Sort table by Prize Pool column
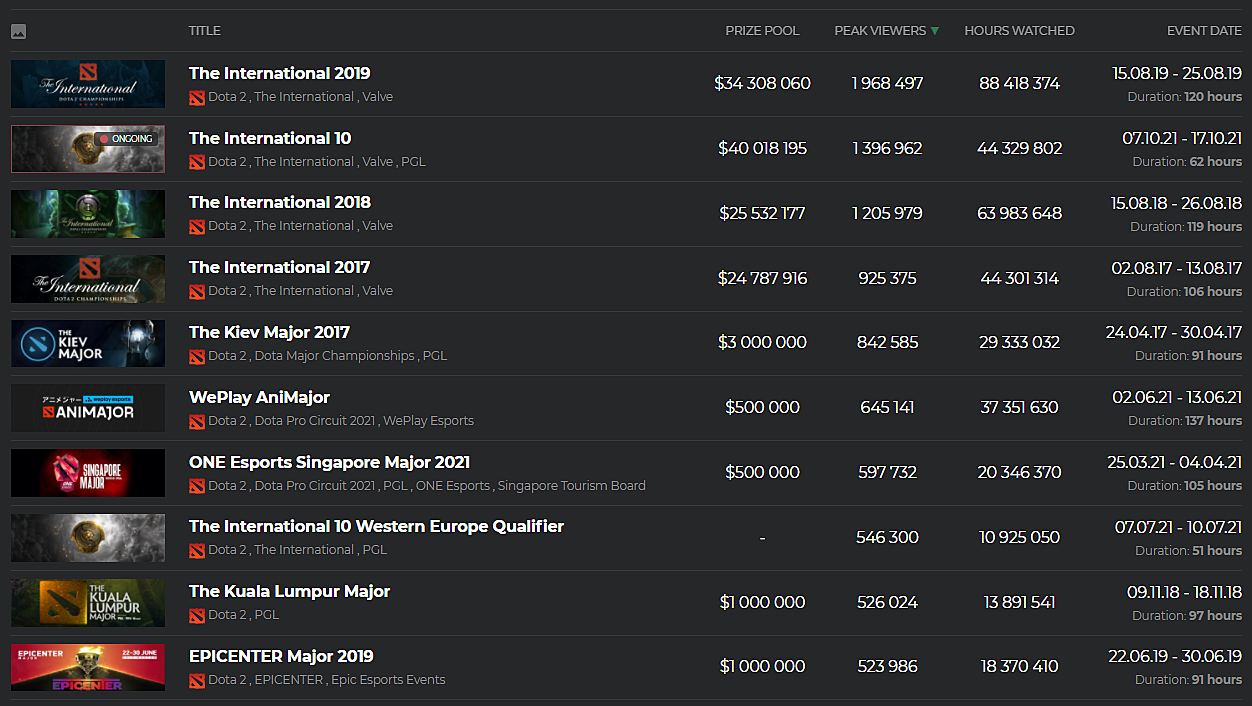The width and height of the screenshot is (1252, 706). (x=762, y=31)
